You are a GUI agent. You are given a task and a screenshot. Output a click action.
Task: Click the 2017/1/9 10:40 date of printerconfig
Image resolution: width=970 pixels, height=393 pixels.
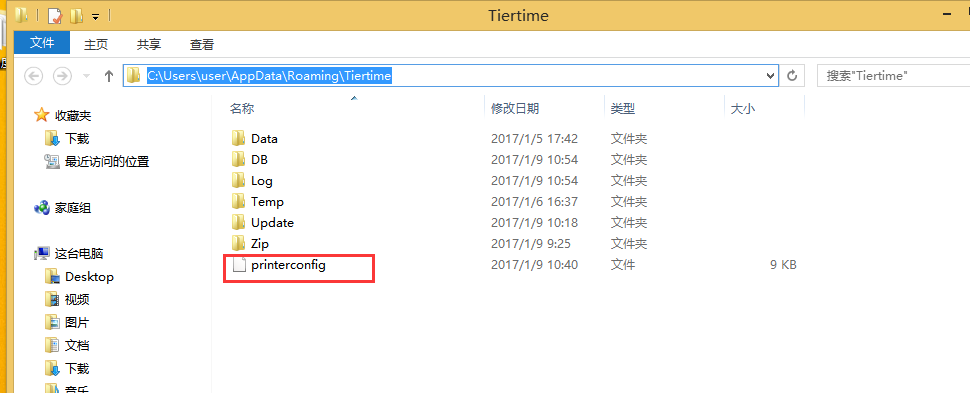click(x=534, y=265)
